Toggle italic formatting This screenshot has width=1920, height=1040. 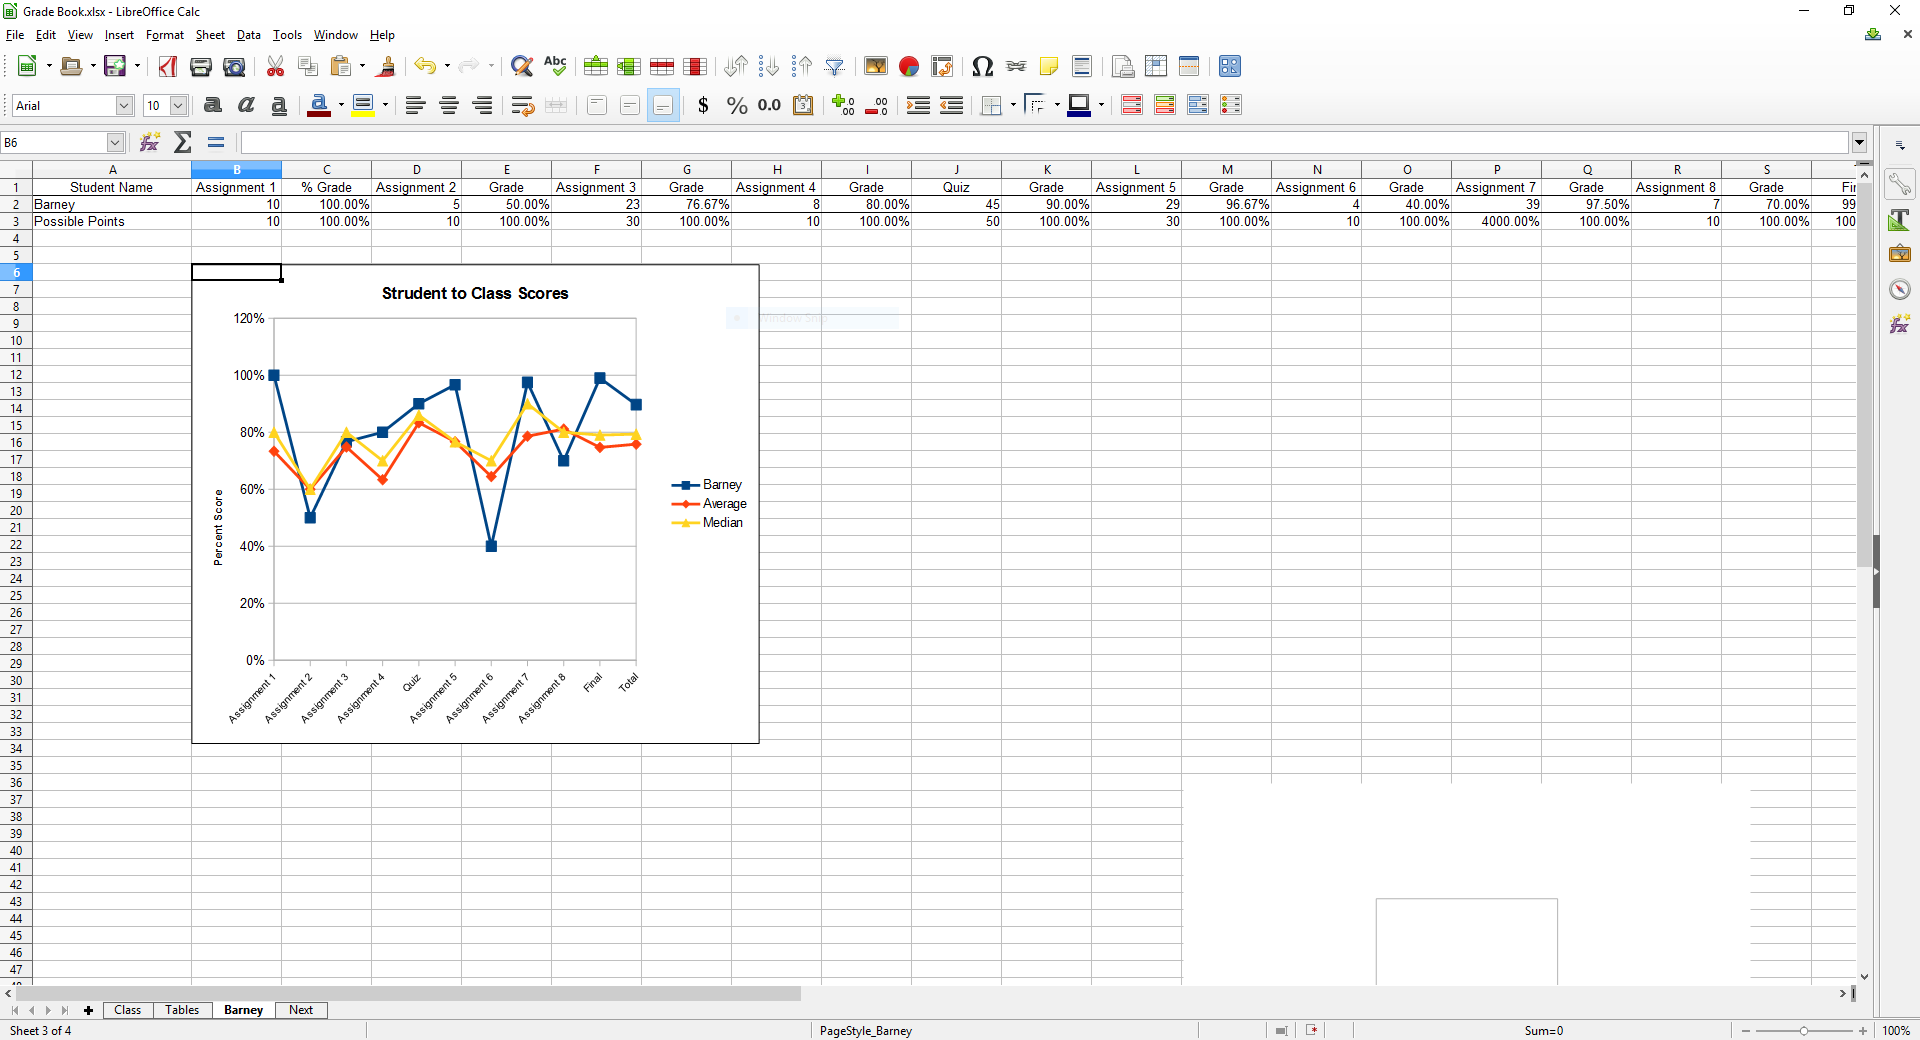coord(246,106)
